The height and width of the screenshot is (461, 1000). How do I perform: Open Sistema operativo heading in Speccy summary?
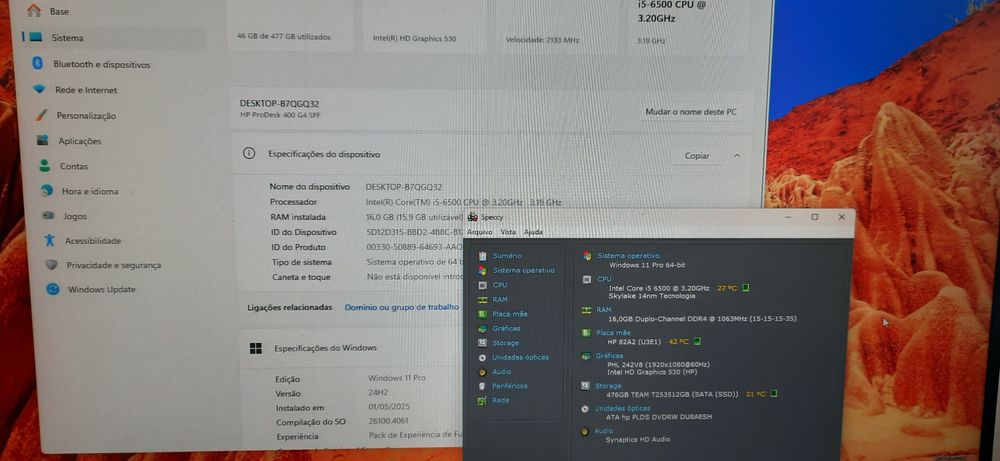(x=628, y=256)
